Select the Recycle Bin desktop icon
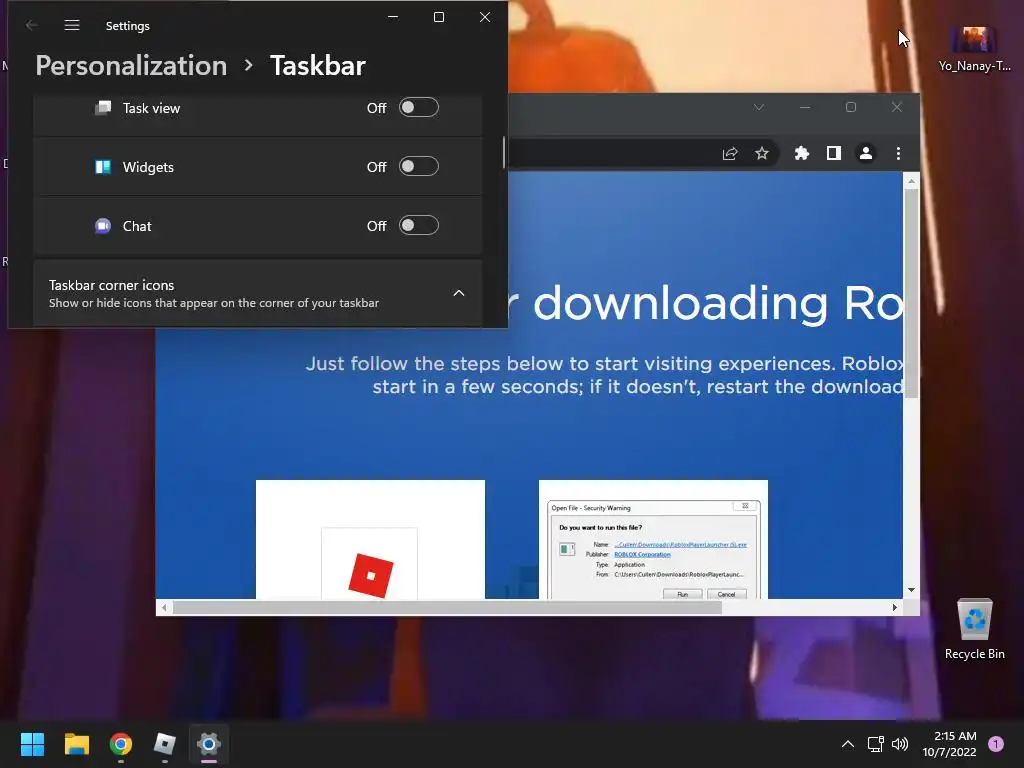 tap(974, 630)
